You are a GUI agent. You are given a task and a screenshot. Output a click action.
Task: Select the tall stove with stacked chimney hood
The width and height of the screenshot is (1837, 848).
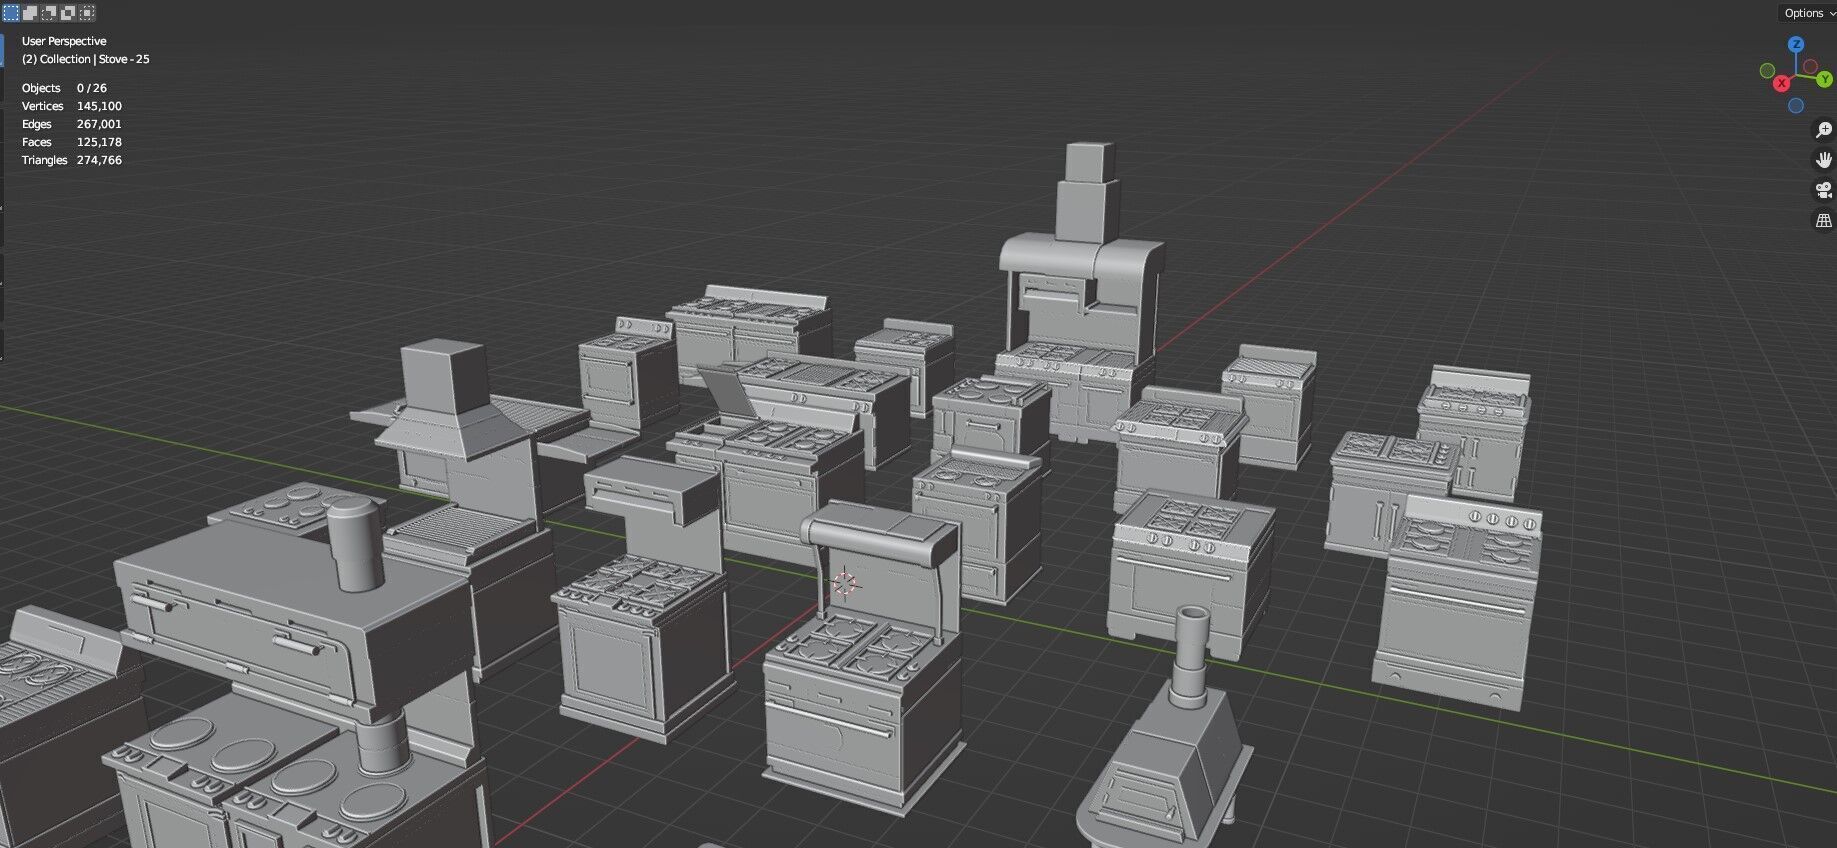1082,292
